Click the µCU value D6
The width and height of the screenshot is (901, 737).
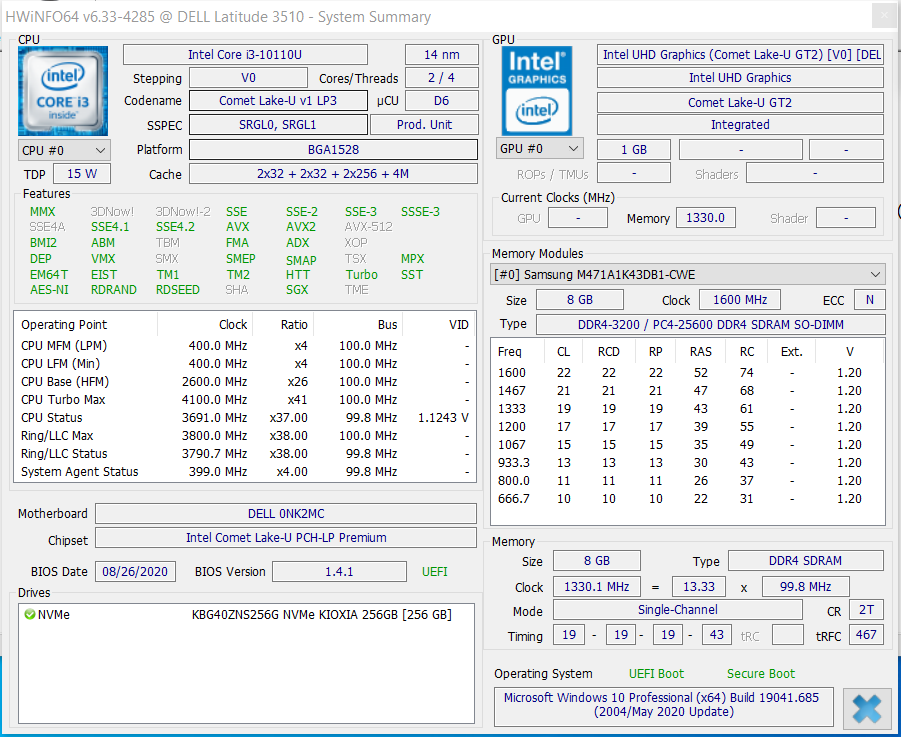pos(442,101)
